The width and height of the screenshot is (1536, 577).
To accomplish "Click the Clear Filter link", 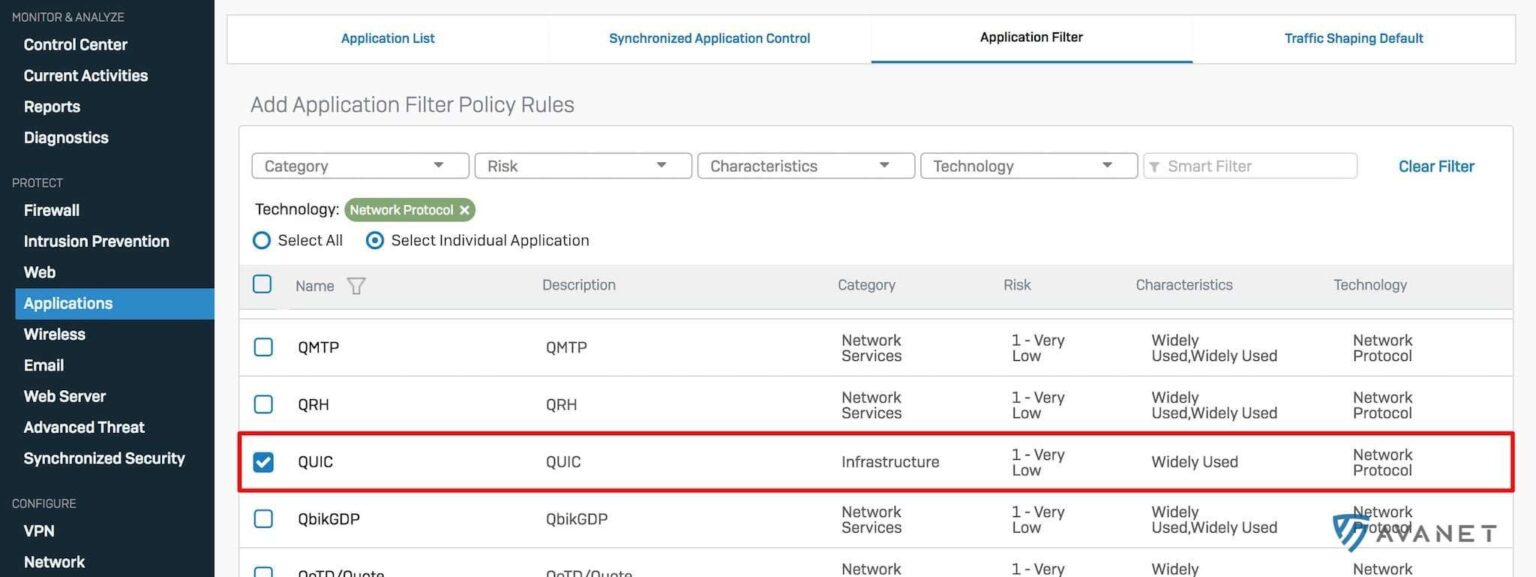I will 1436,166.
